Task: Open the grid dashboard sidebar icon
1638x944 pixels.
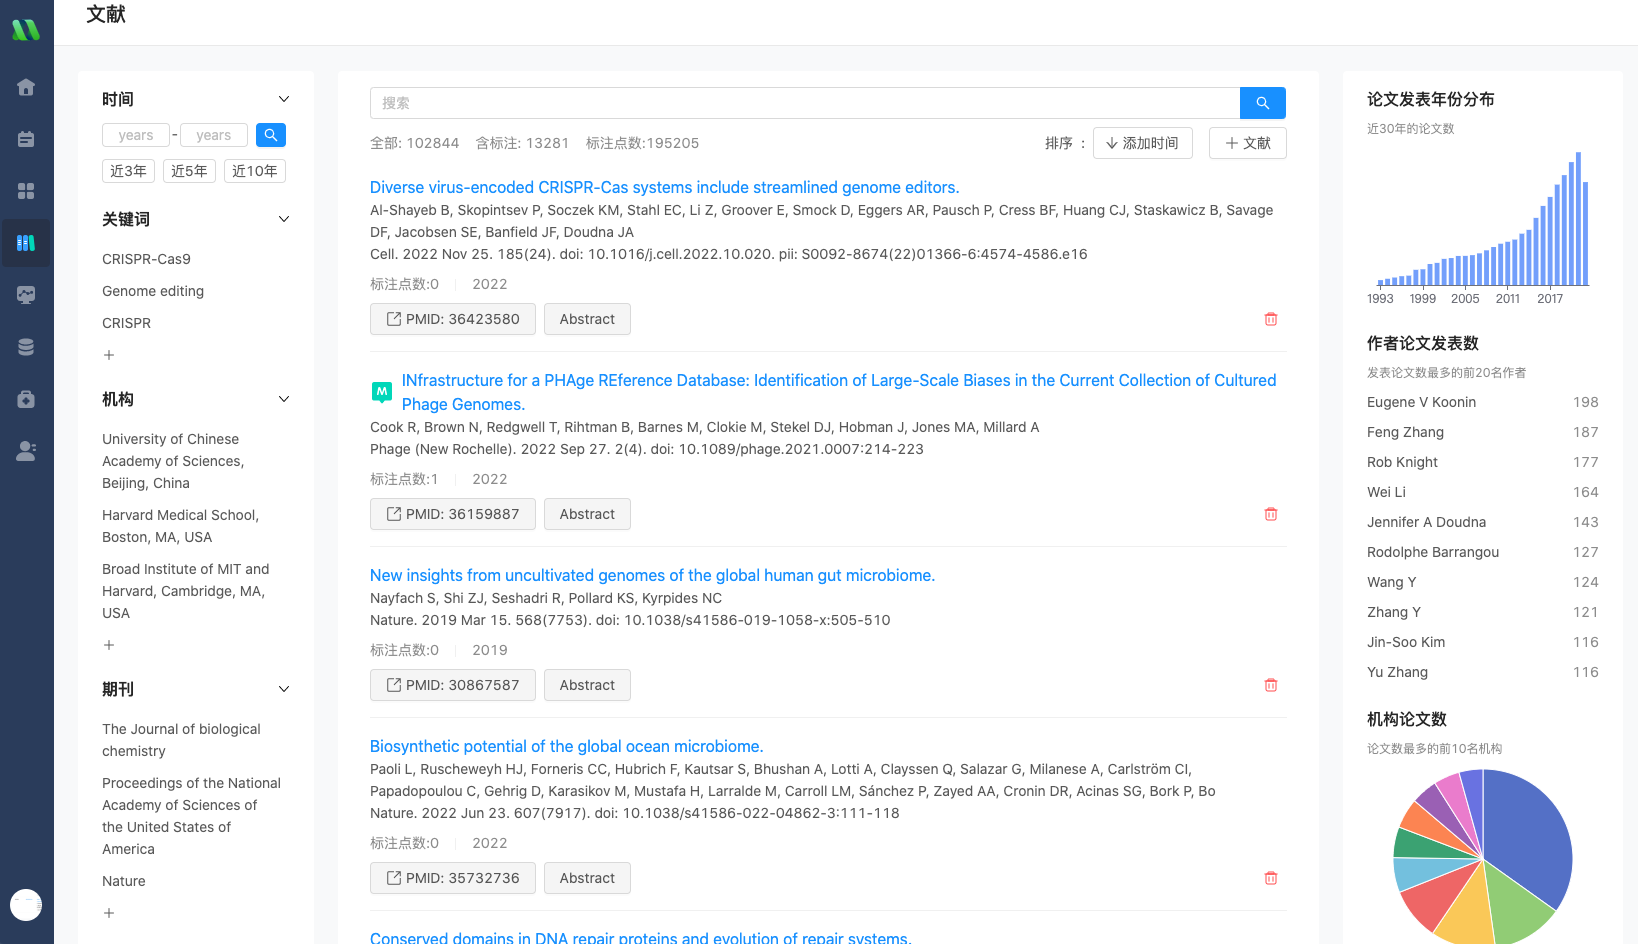Action: (26, 191)
